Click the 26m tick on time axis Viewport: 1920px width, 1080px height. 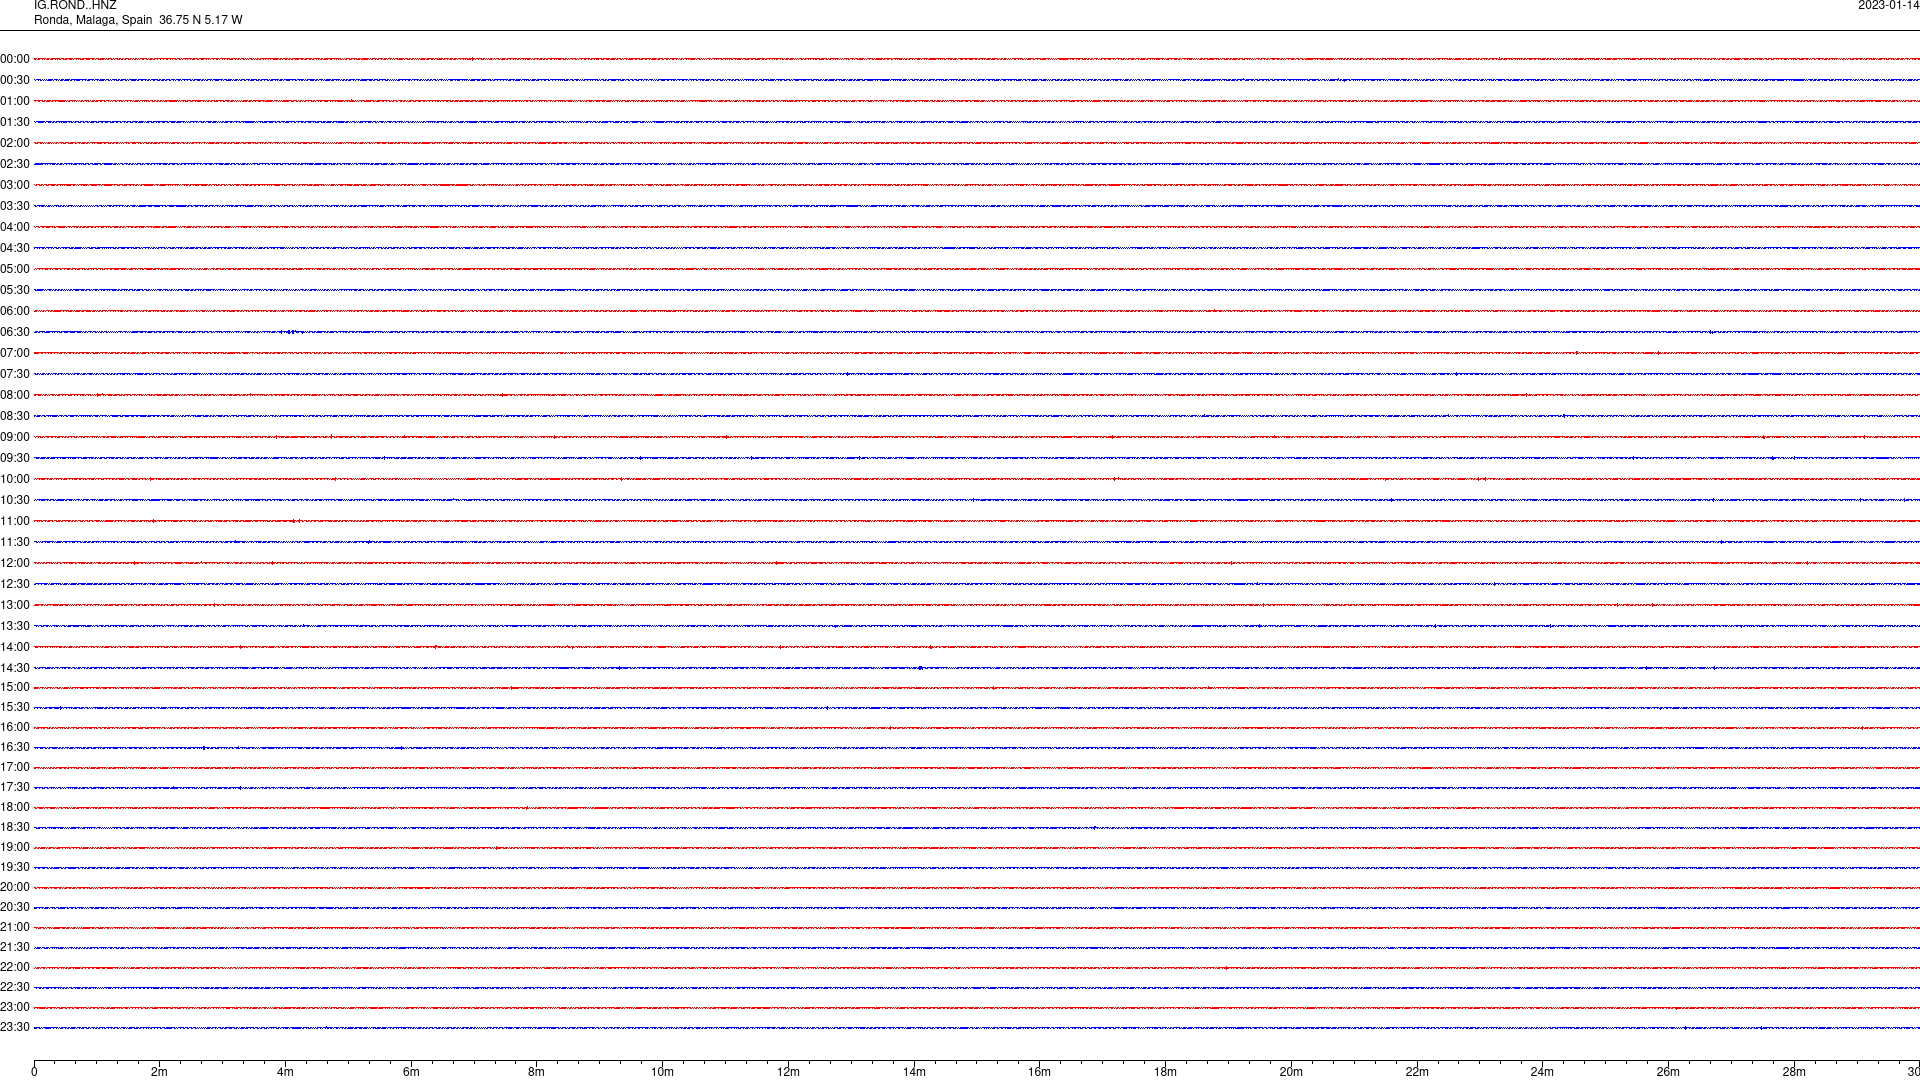(1668, 1072)
